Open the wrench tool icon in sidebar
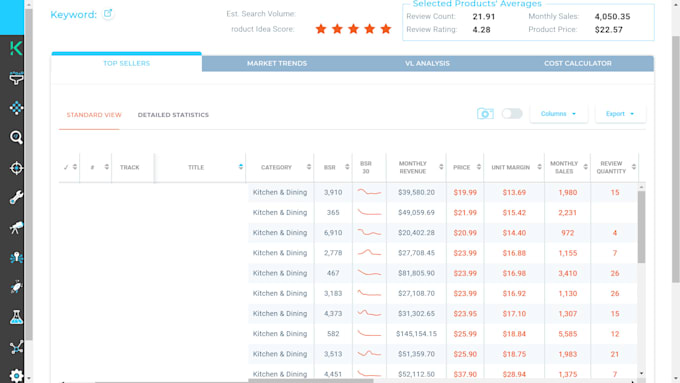Image resolution: width=680 pixels, height=383 pixels. (x=16, y=197)
